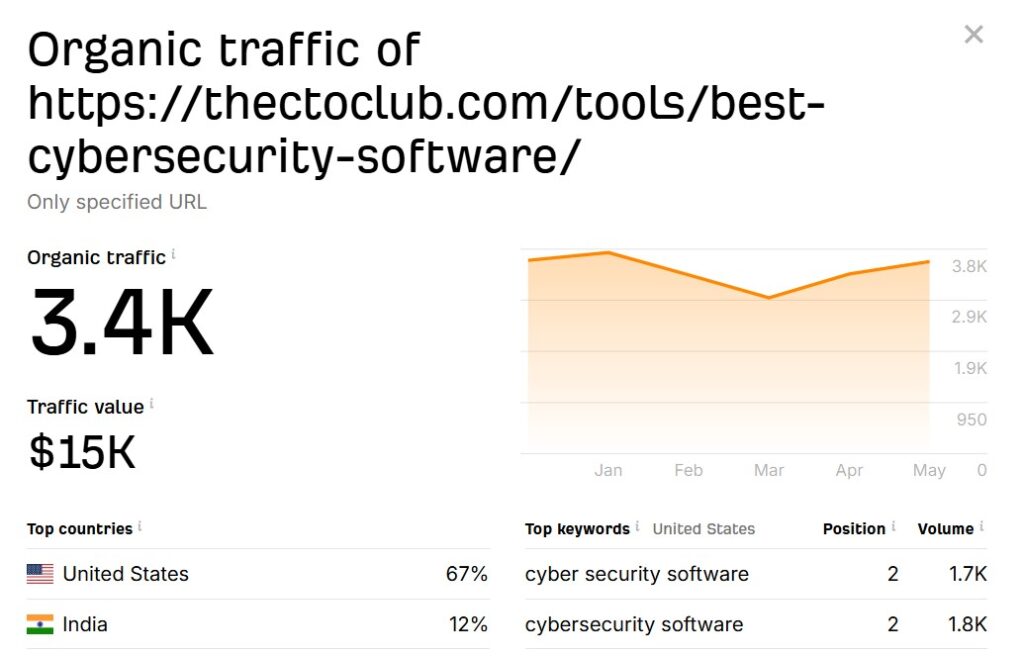The width and height of the screenshot is (1024, 656).
Task: Click info icon beside Traffic value
Action: tap(151, 404)
